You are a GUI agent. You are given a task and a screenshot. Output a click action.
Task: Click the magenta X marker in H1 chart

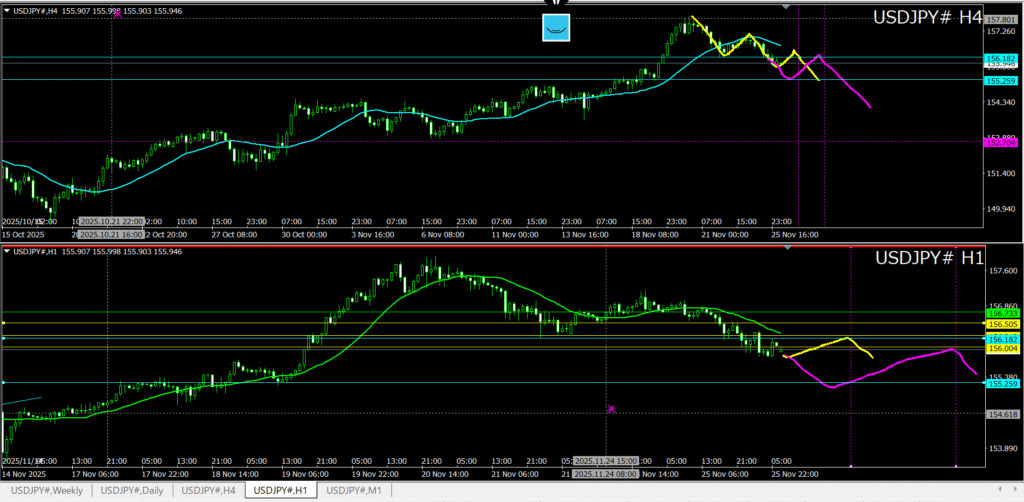coord(611,408)
